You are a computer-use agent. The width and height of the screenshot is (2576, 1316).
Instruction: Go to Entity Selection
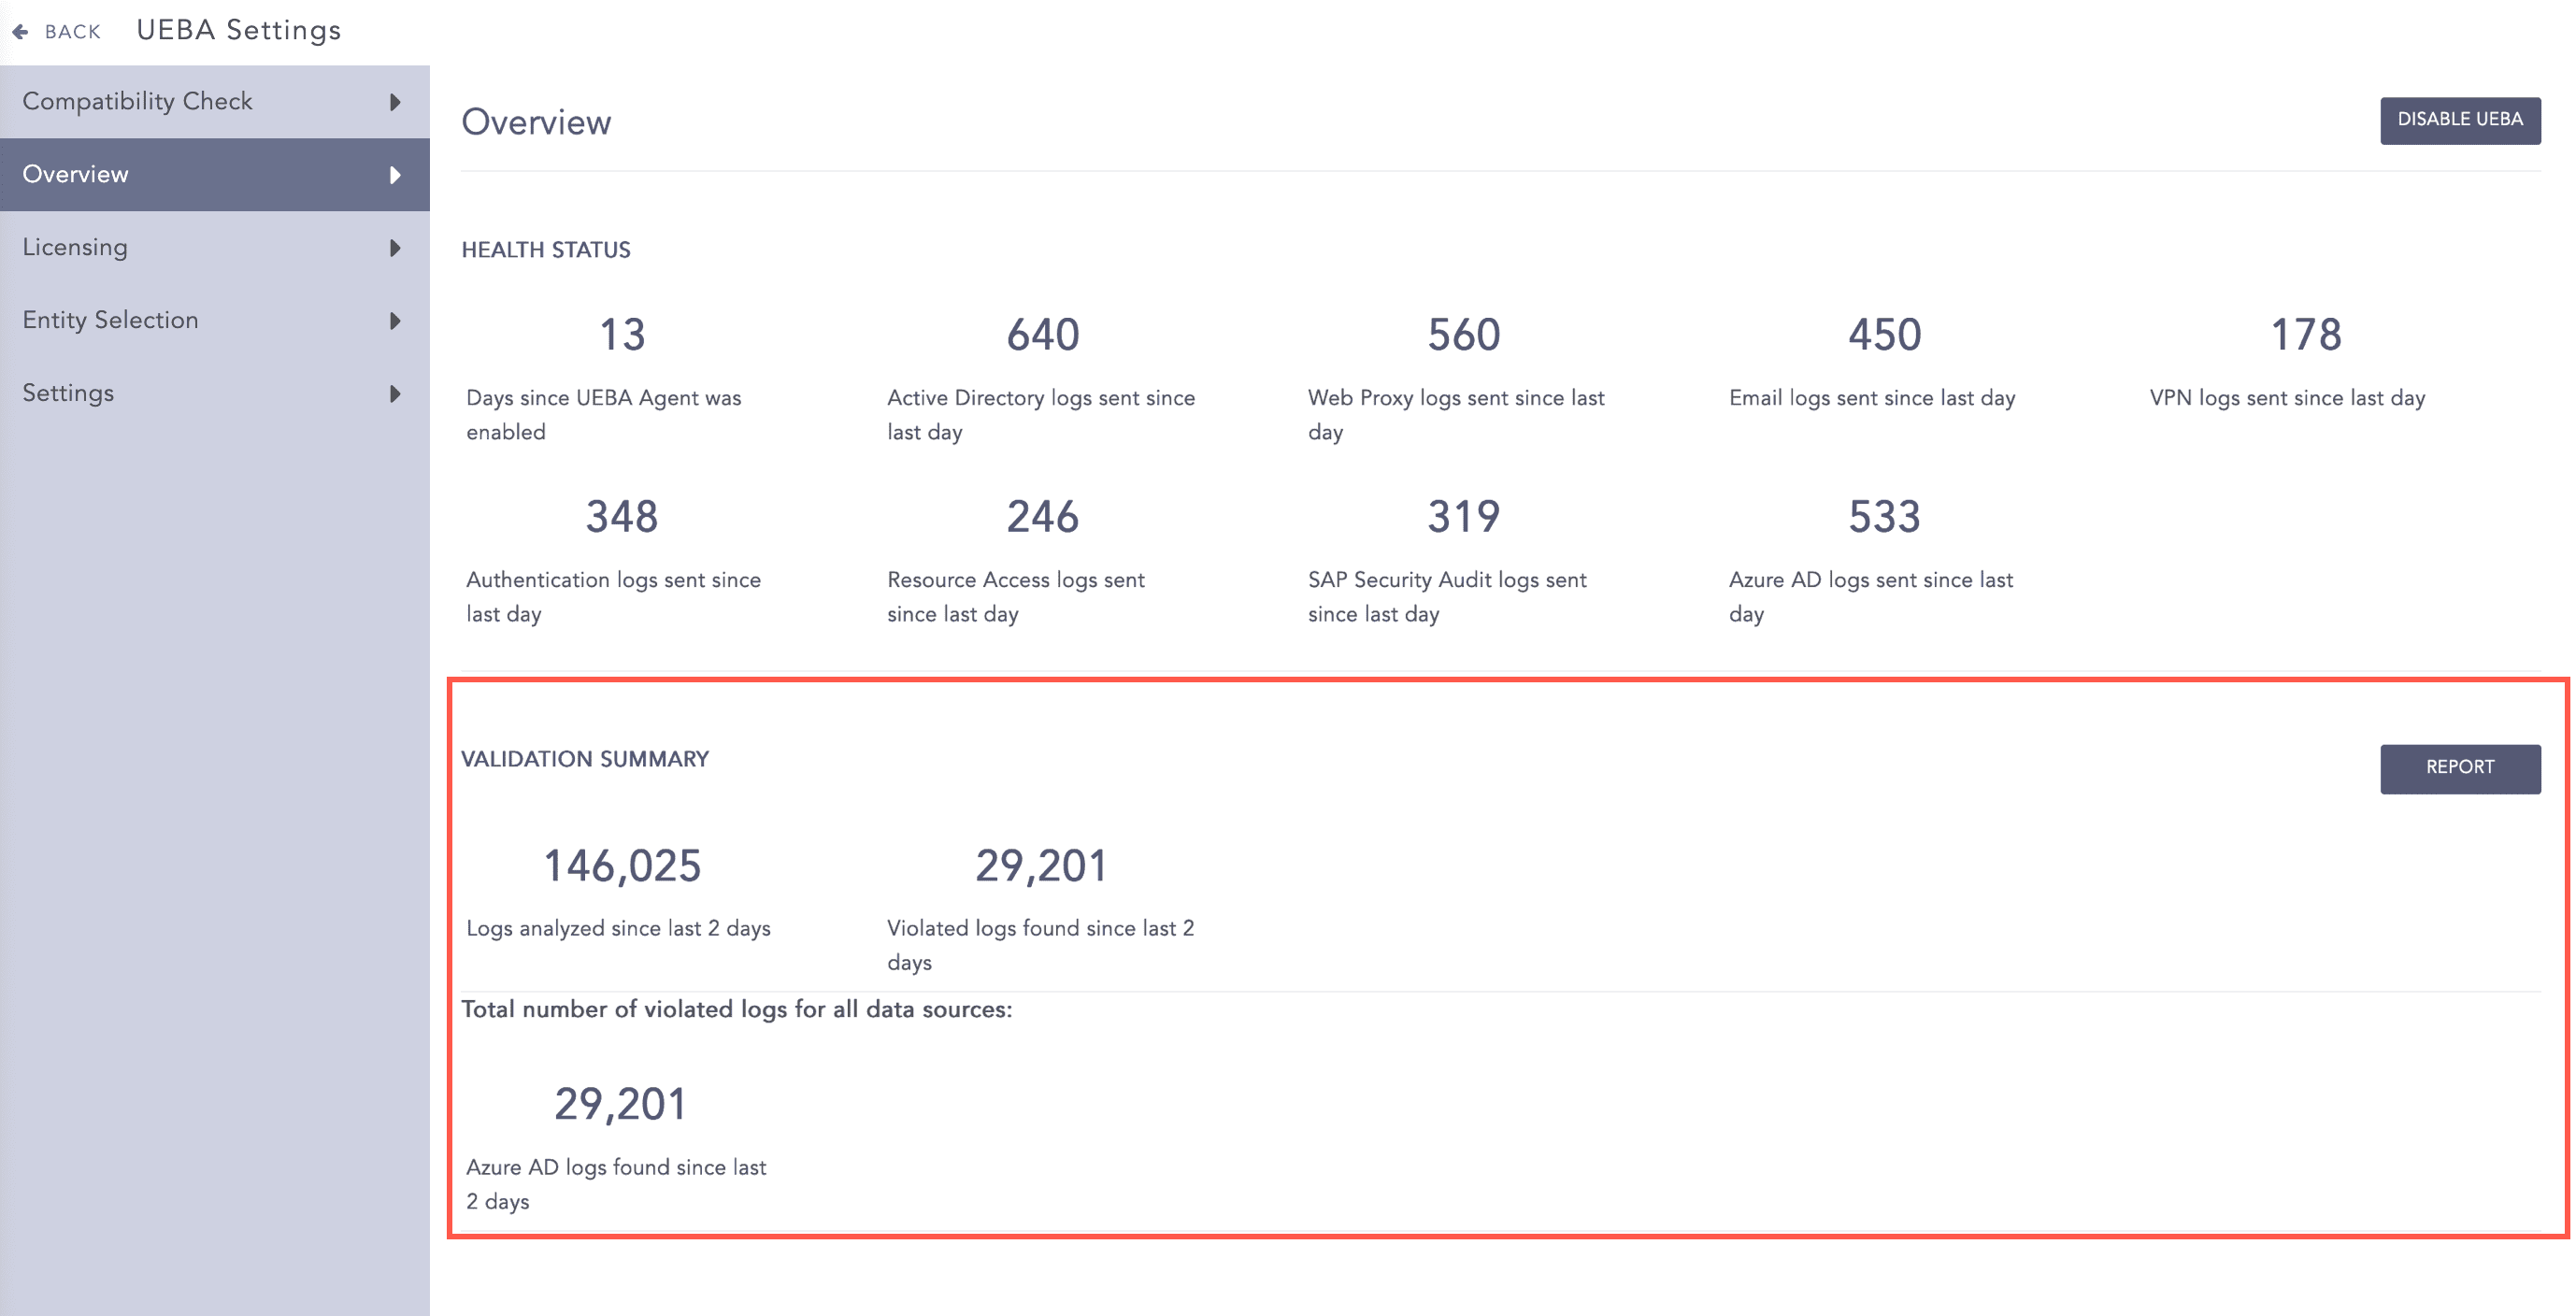[111, 320]
